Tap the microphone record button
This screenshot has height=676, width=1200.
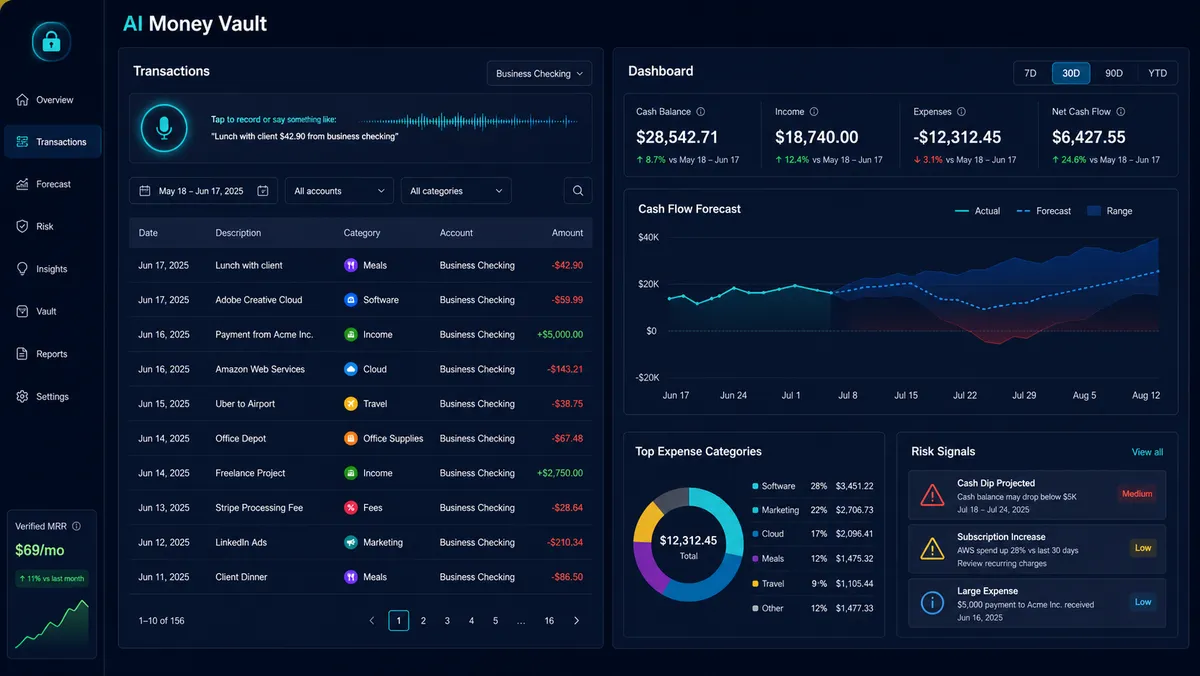(162, 127)
